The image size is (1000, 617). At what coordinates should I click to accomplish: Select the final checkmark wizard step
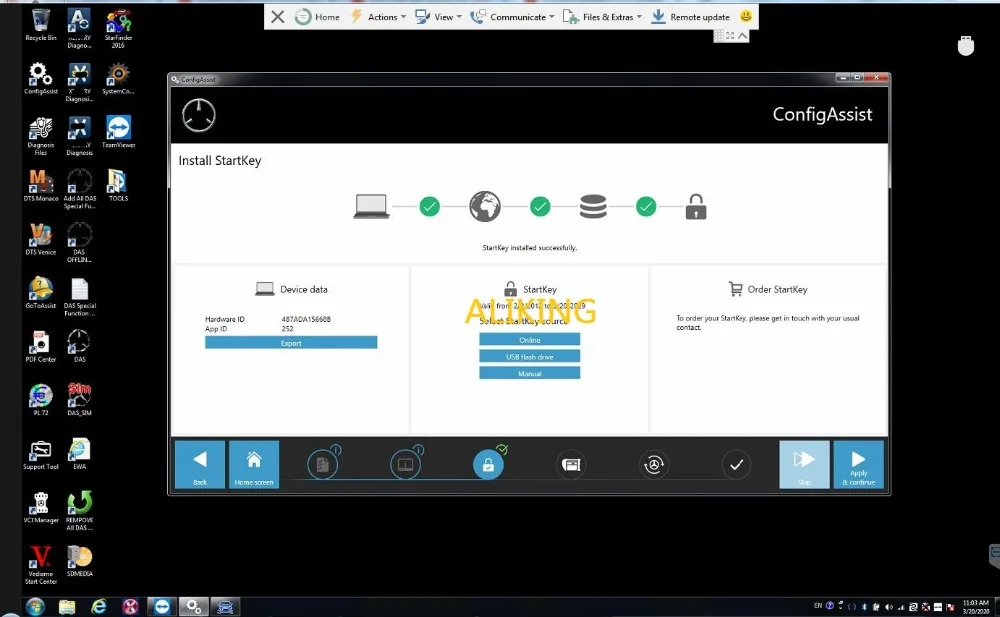[737, 465]
